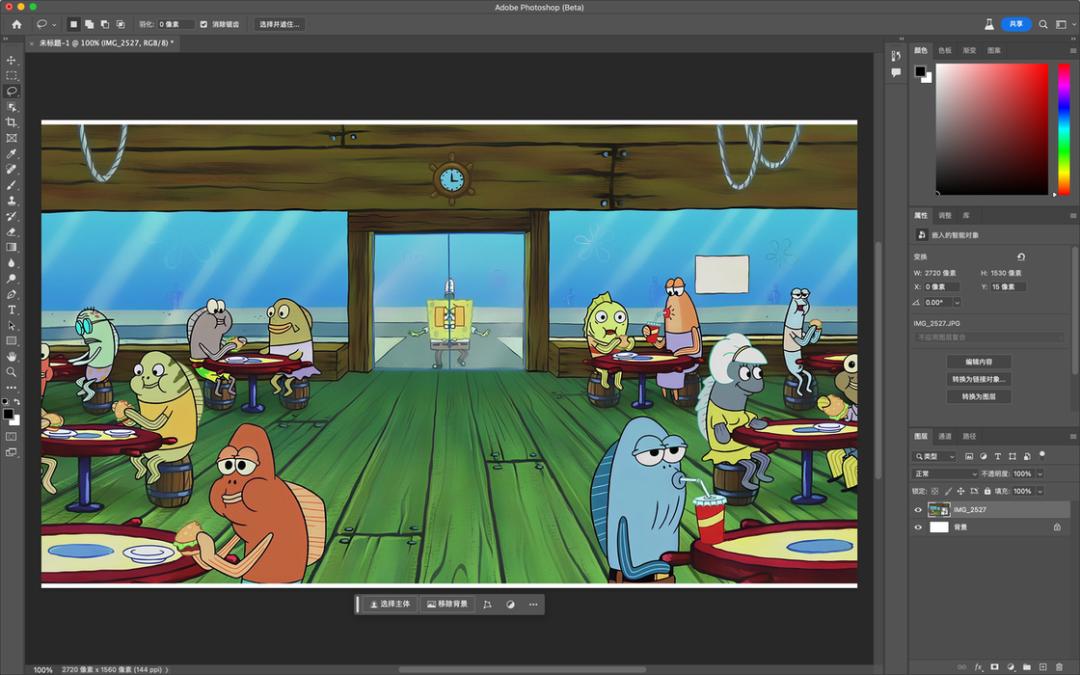This screenshot has height=675, width=1080.
Task: Toggle lock transparent pixels in Layers panel
Action: coord(935,491)
